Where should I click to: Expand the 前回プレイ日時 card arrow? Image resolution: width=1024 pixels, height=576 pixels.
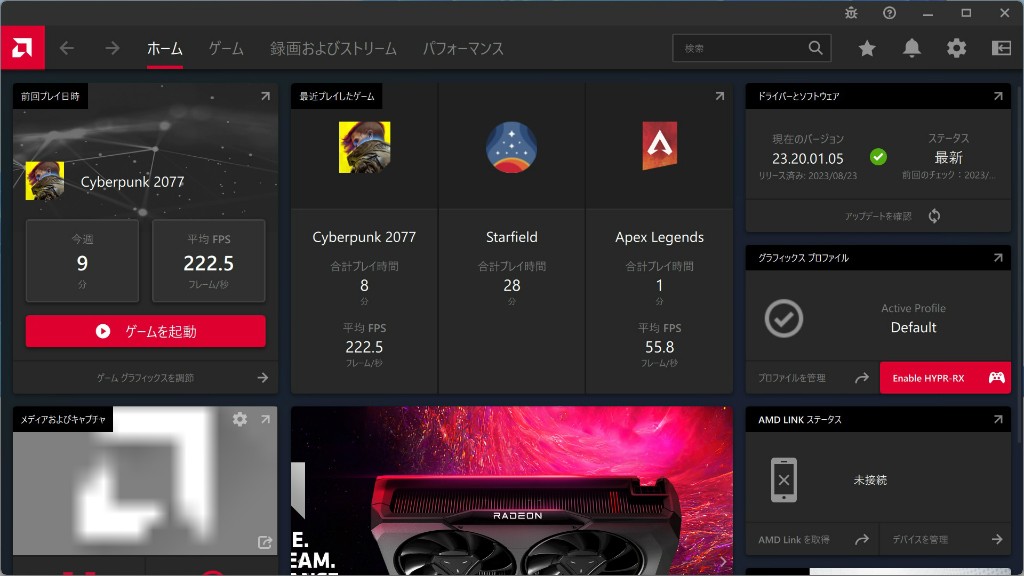pos(265,96)
